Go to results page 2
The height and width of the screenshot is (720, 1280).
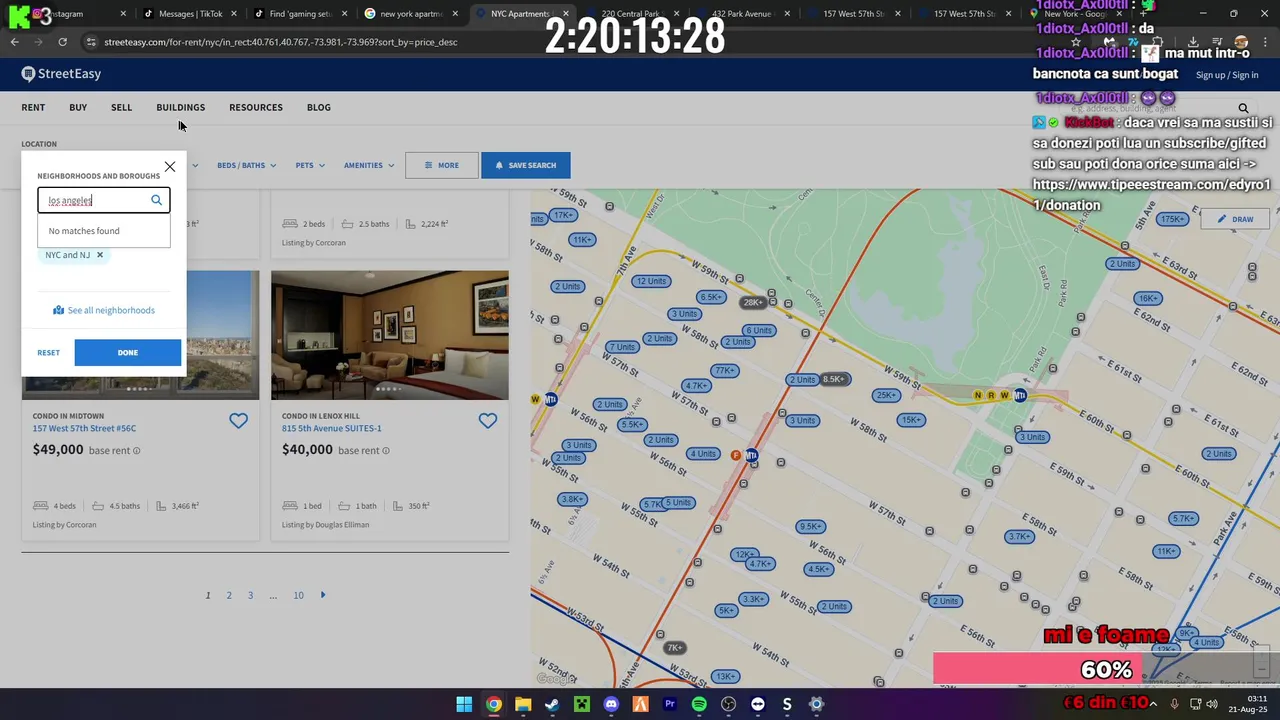point(229,595)
